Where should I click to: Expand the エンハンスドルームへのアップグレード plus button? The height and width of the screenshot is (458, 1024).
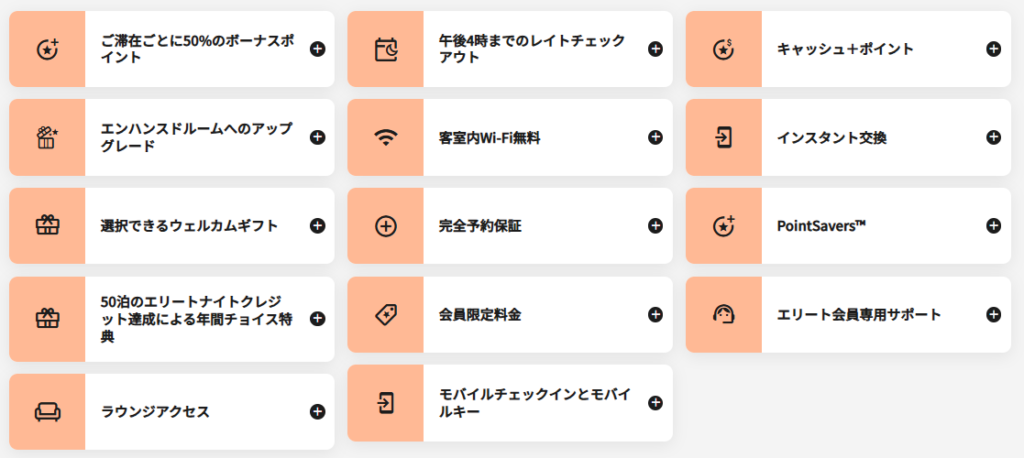317,137
